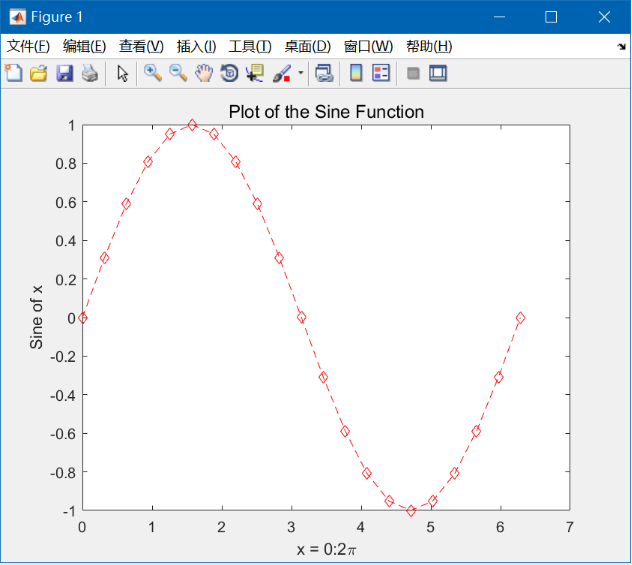This screenshot has width=632, height=565.
Task: Activate the Data Cursor tool
Action: coord(255,73)
